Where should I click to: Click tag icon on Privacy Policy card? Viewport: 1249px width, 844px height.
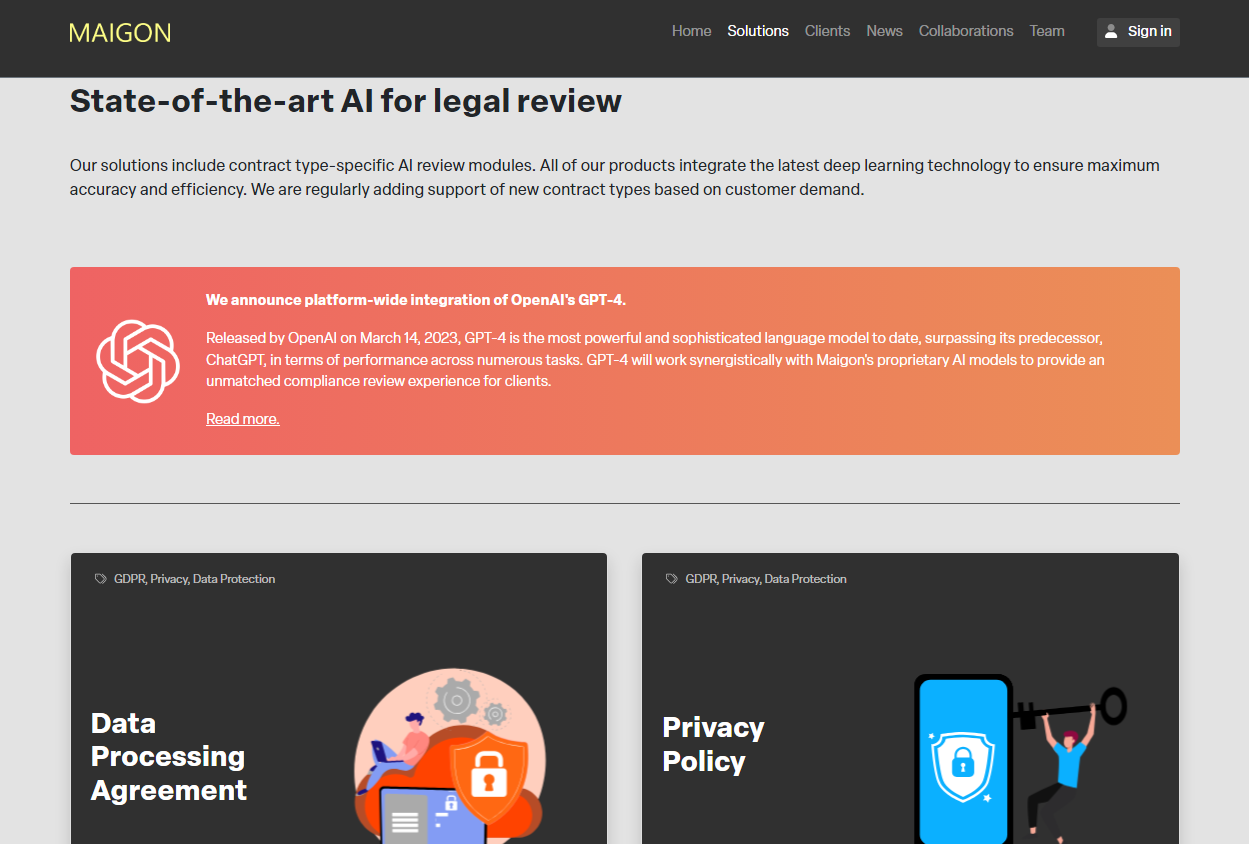(671, 579)
